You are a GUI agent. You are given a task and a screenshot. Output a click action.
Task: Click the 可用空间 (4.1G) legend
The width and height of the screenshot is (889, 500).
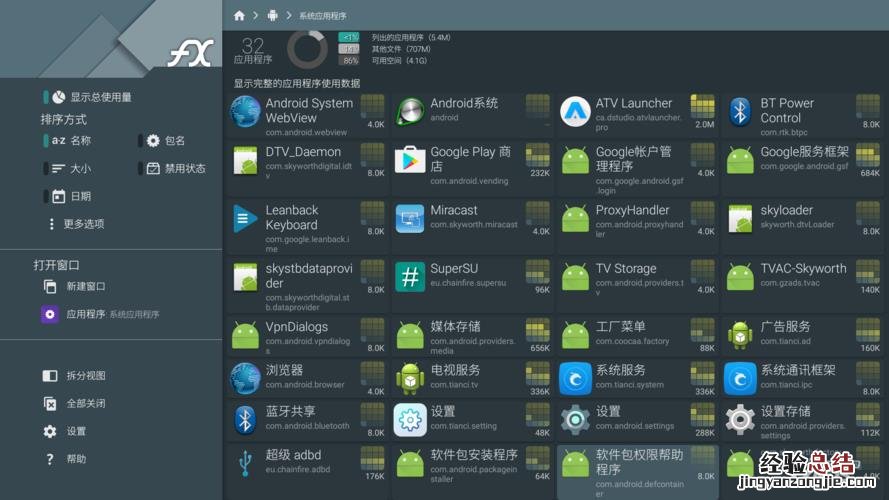399,60
